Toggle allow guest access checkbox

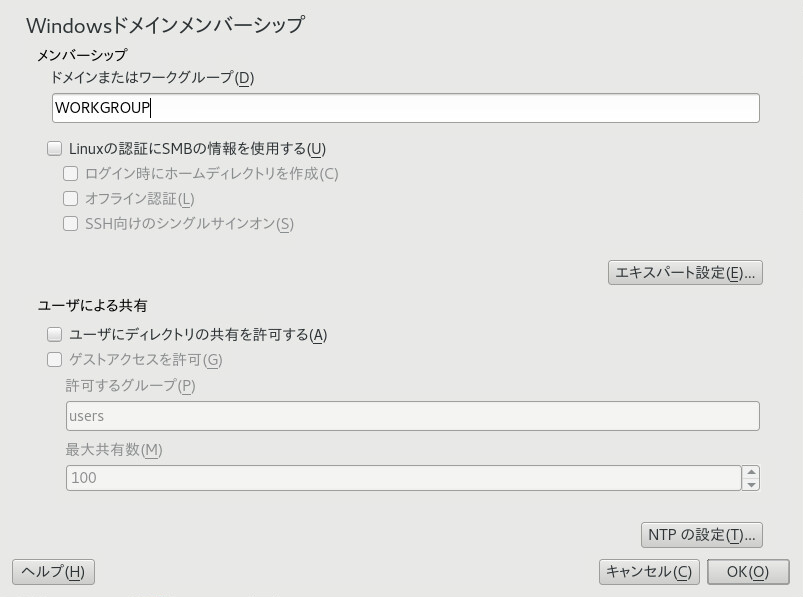(x=55, y=360)
